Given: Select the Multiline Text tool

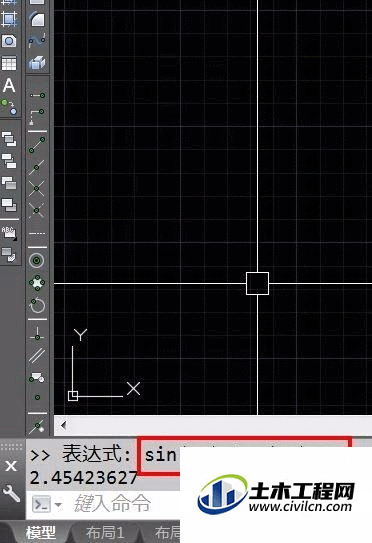Looking at the screenshot, I should pyautogui.click(x=9, y=85).
